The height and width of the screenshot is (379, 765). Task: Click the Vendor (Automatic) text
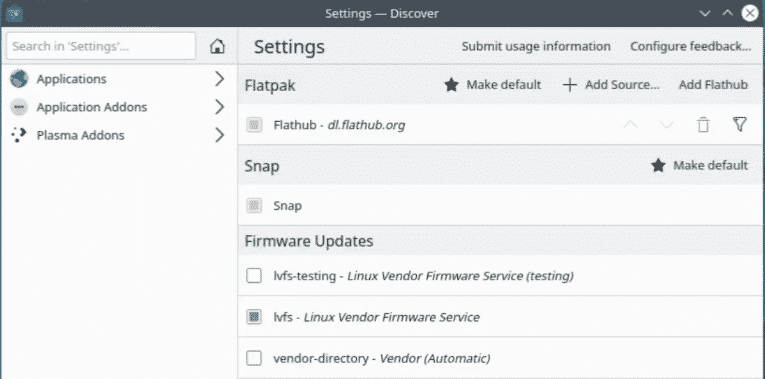pyautogui.click(x=435, y=359)
